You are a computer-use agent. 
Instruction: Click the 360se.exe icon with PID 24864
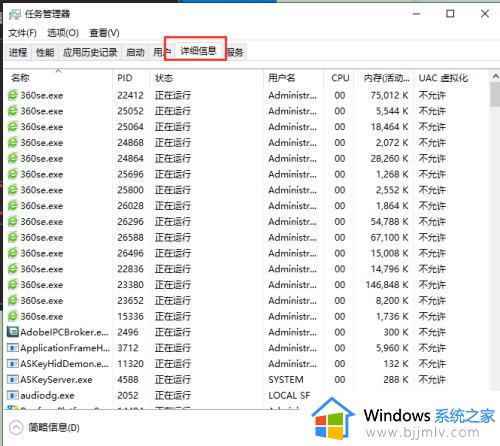[13, 158]
